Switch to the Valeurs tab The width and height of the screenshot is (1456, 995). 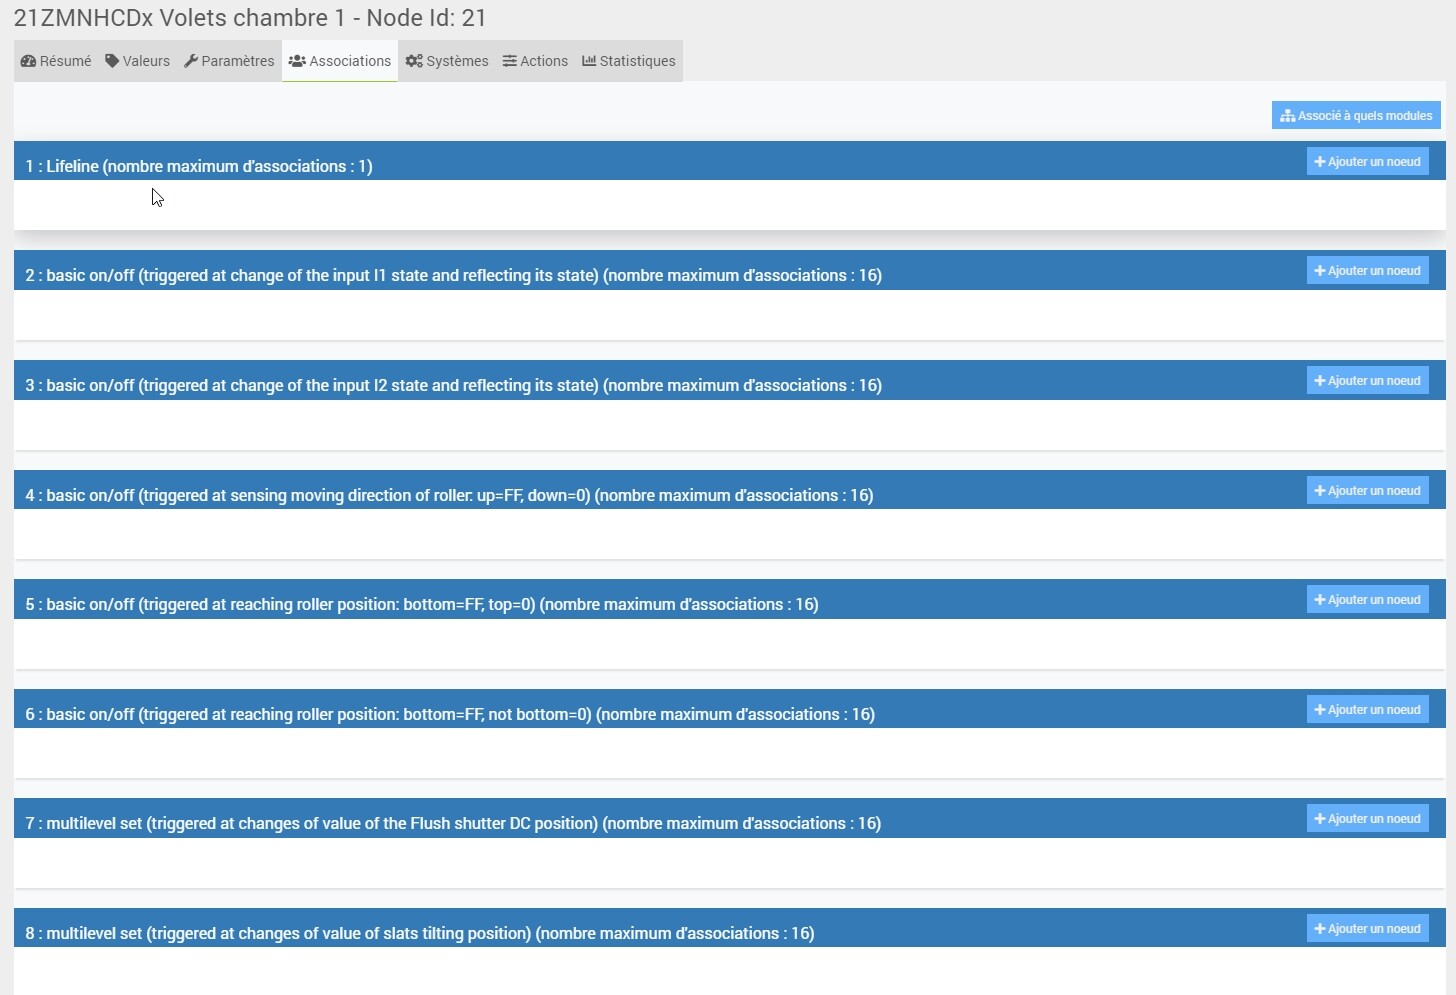pyautogui.click(x=138, y=61)
